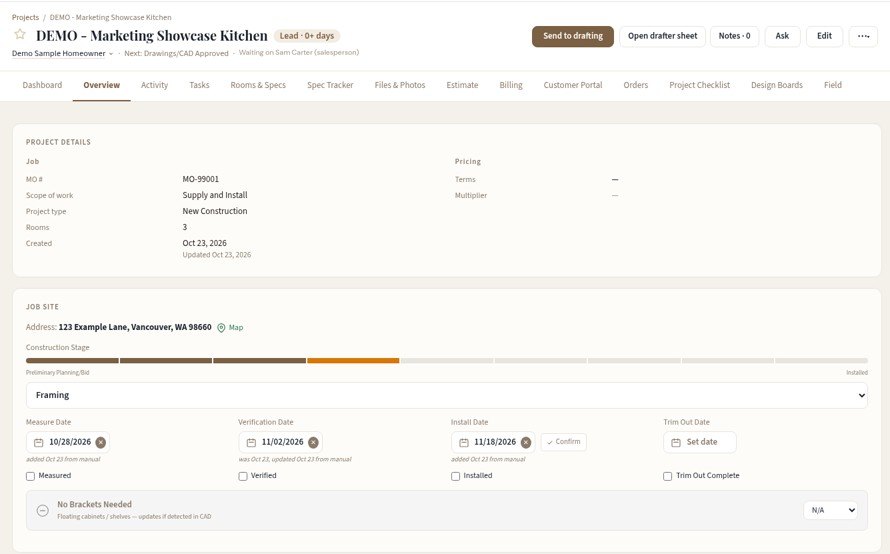Click the MO-99001 value
Viewport: 890px width, 554px height.
click(x=200, y=179)
